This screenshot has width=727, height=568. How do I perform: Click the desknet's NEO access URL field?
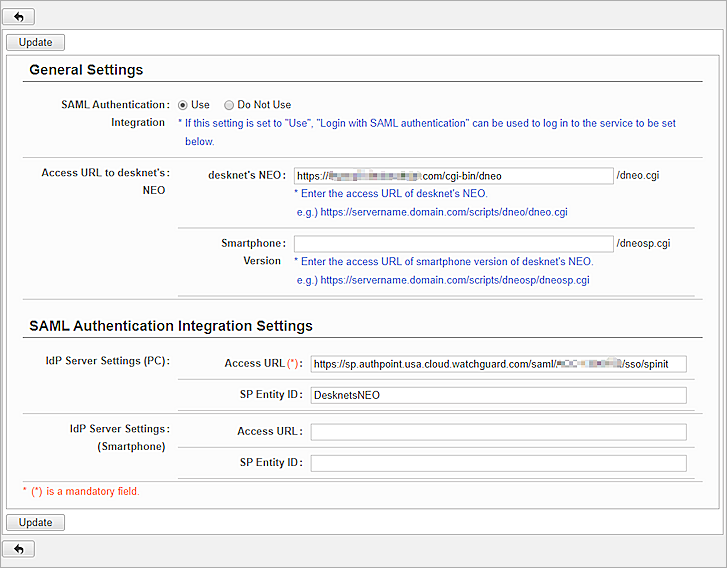[453, 176]
